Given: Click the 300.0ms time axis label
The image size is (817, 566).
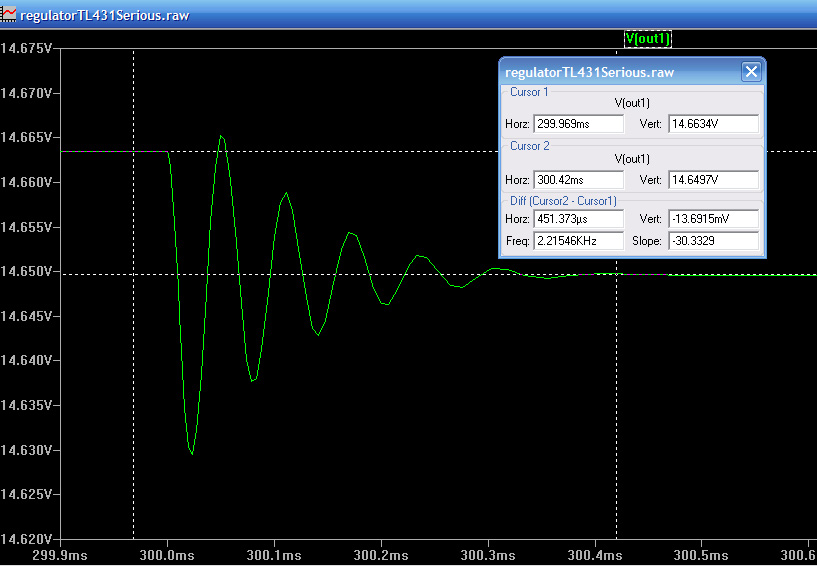Looking at the screenshot, I should click(x=167, y=555).
